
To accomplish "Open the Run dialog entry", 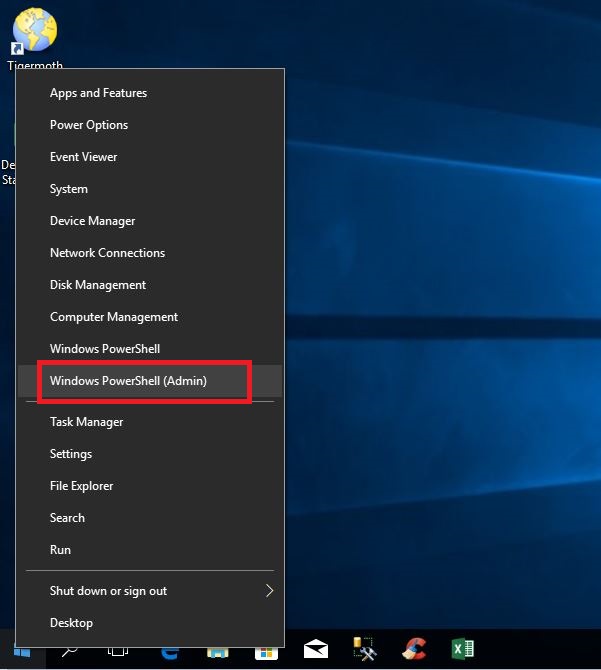I will point(150,550).
